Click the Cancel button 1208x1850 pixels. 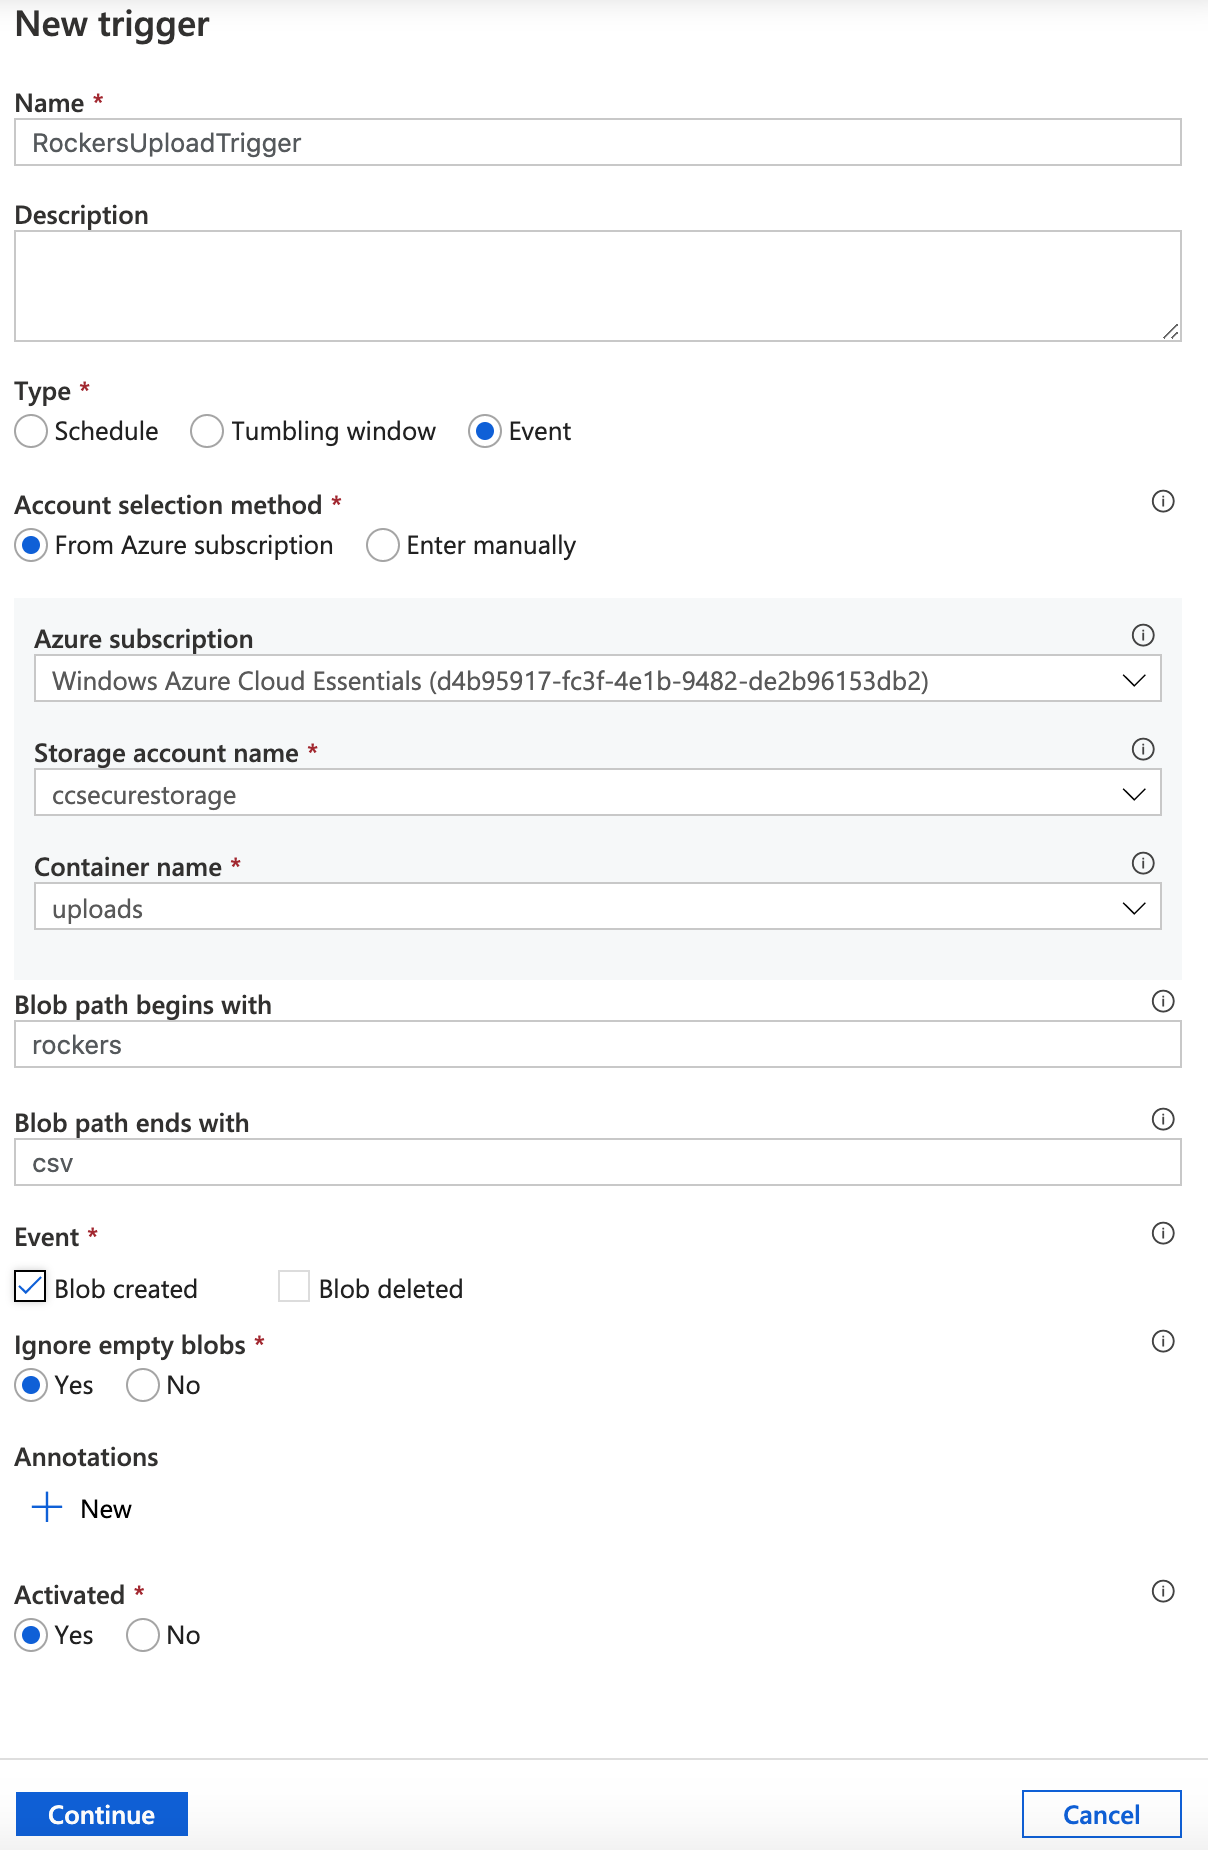1102,1814
